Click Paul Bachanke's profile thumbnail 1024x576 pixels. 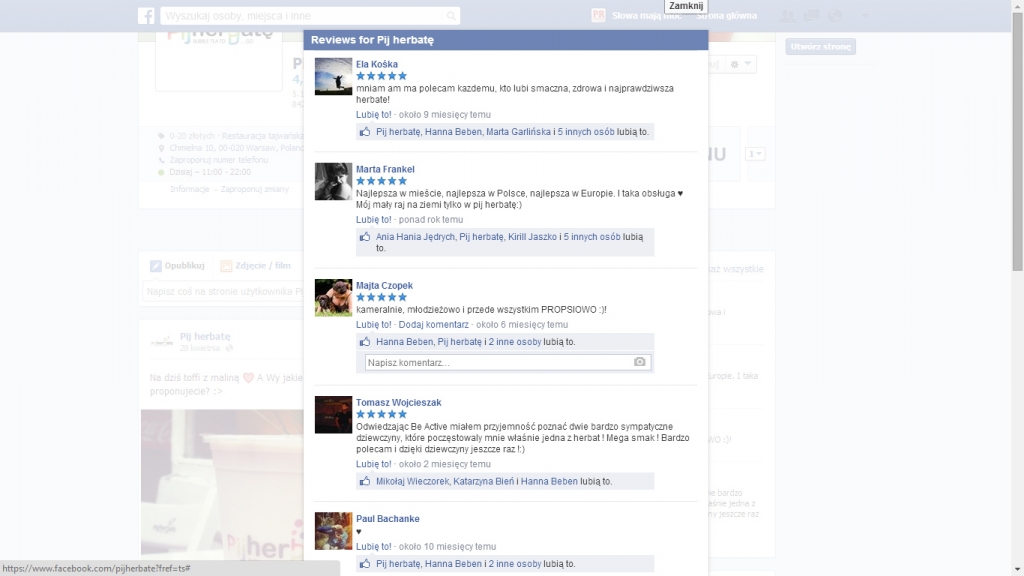[x=333, y=530]
